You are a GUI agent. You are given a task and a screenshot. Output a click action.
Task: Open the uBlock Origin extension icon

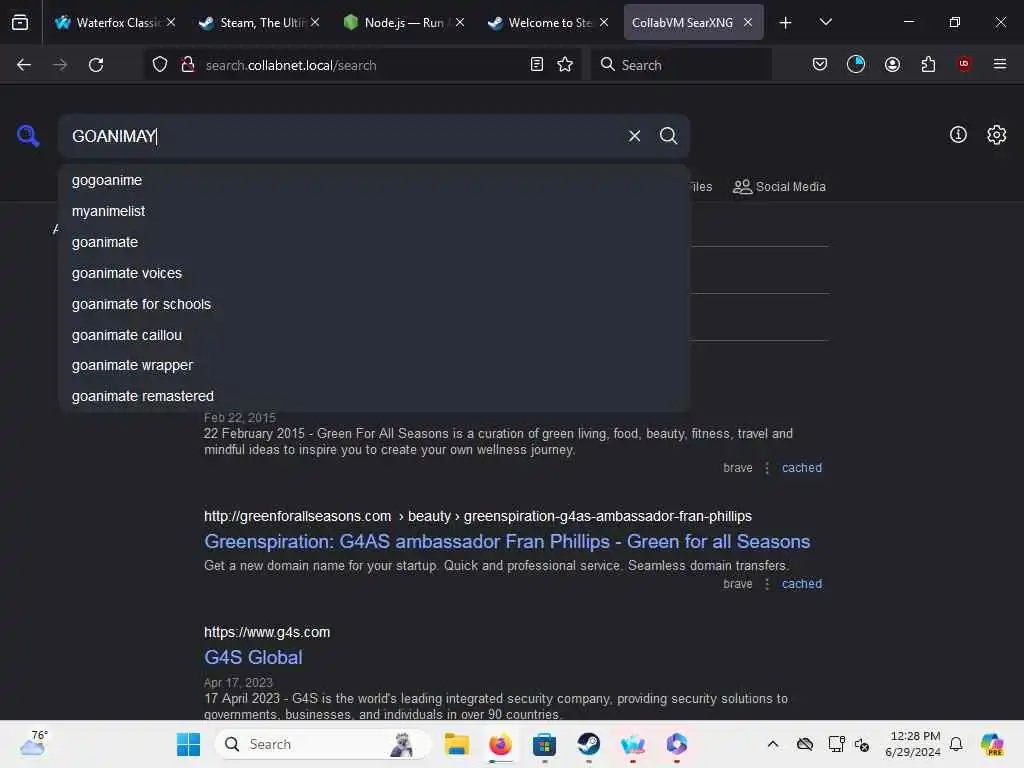[964, 64]
